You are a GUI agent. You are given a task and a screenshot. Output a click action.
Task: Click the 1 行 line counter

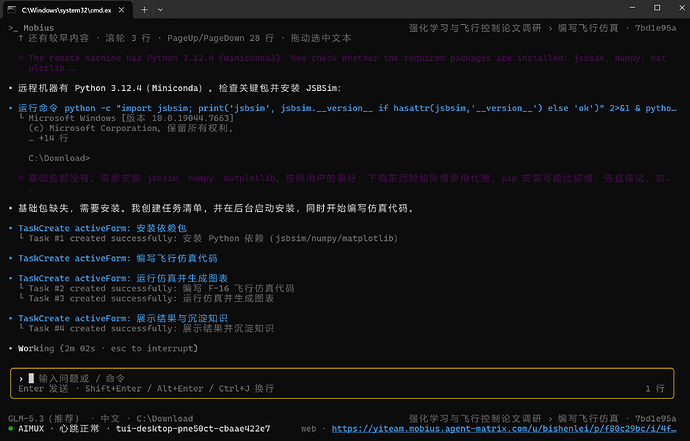(x=655, y=389)
